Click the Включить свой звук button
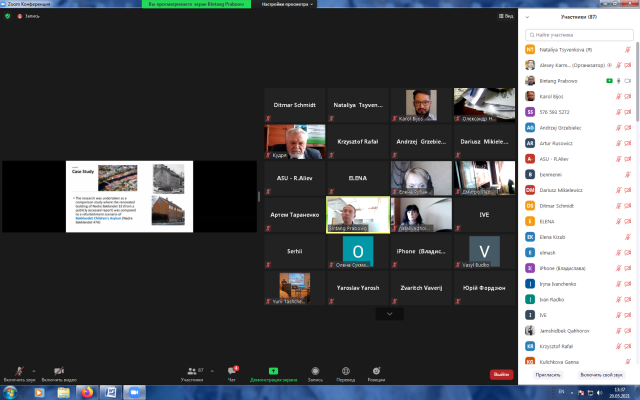The image size is (640, 400). tap(602, 375)
